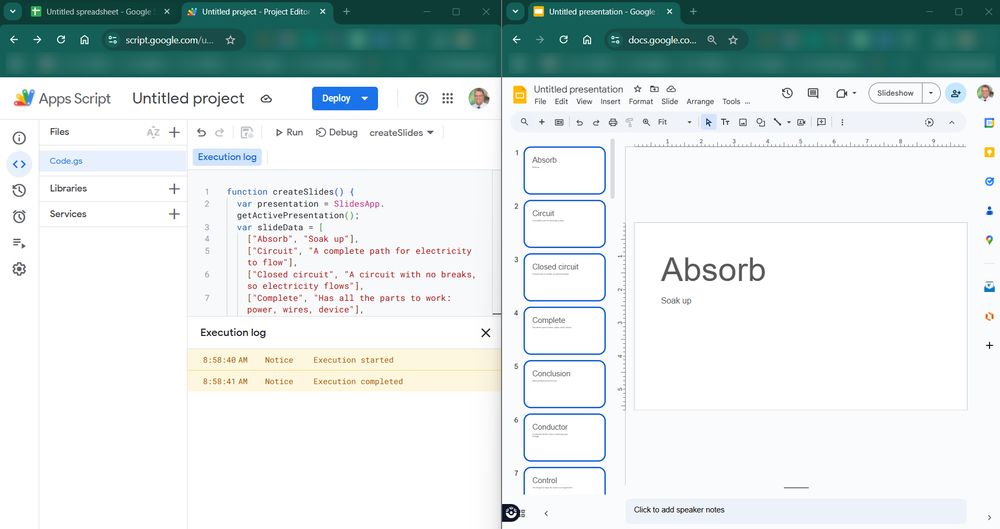Redo edit in script editor
Screen dimensions: 1000x529
coord(219,132)
